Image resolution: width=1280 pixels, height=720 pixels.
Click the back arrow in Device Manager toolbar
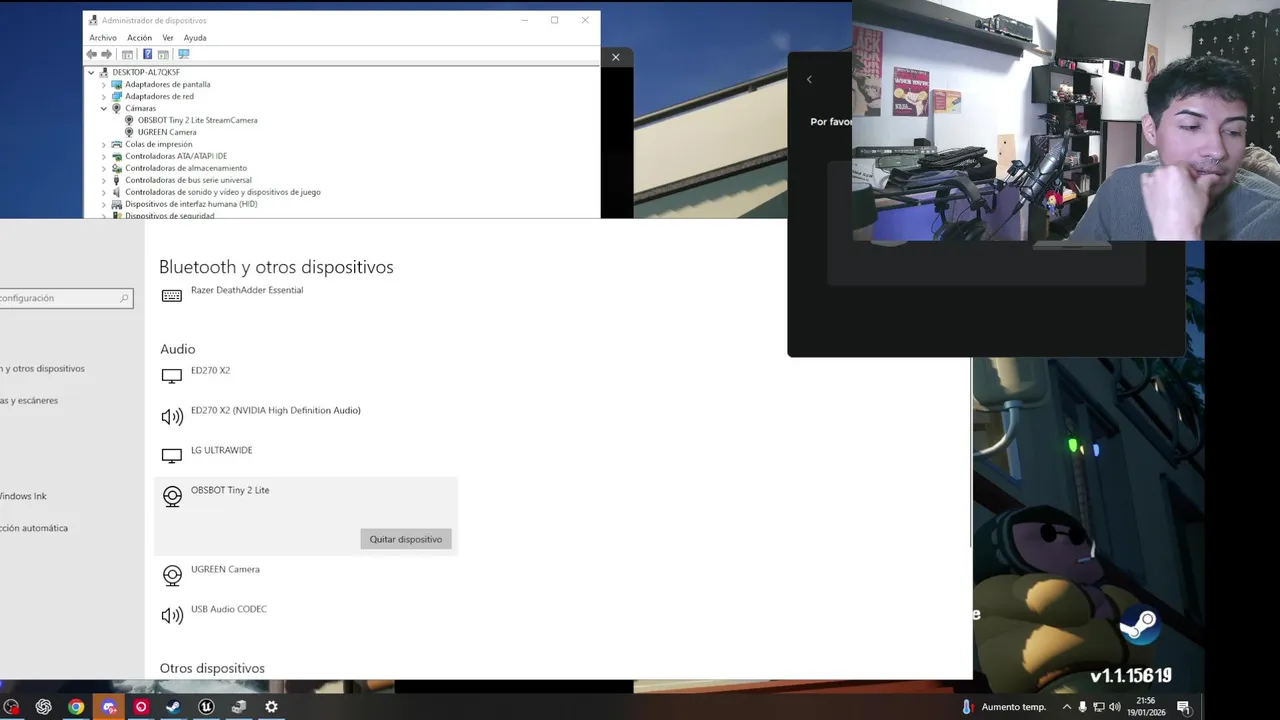point(92,54)
